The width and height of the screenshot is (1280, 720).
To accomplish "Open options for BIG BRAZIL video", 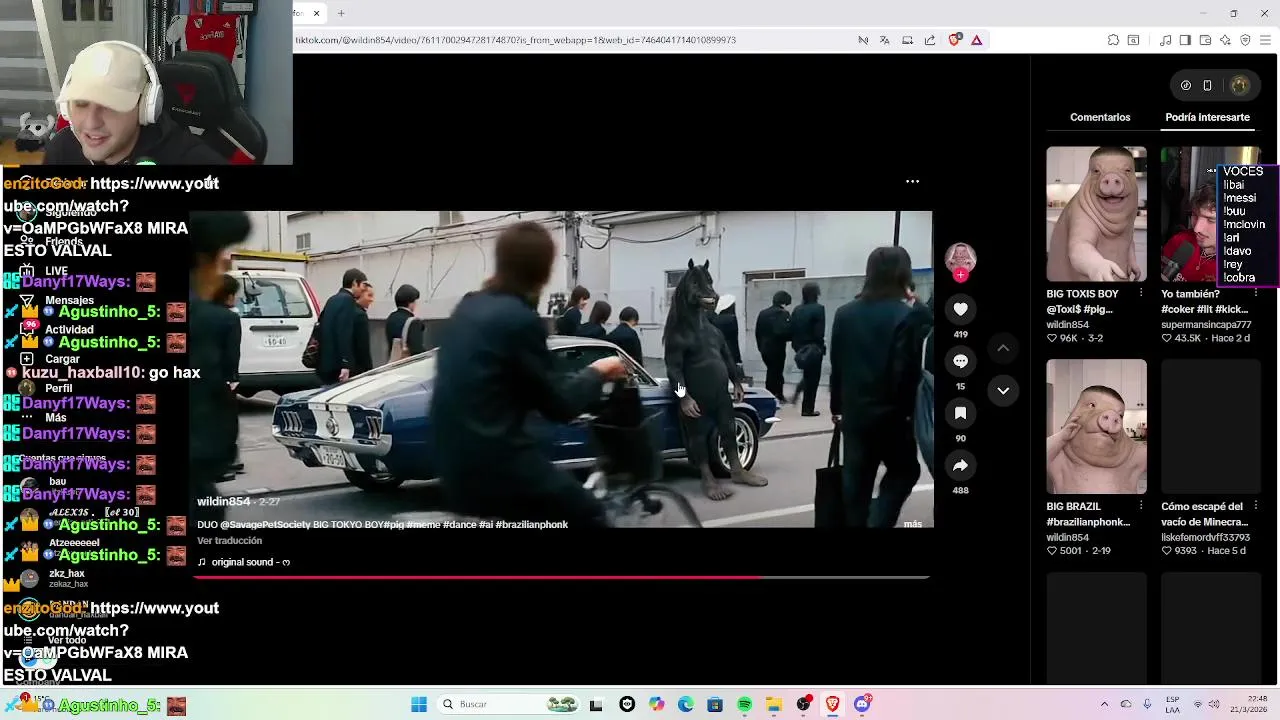I will (x=1141, y=506).
